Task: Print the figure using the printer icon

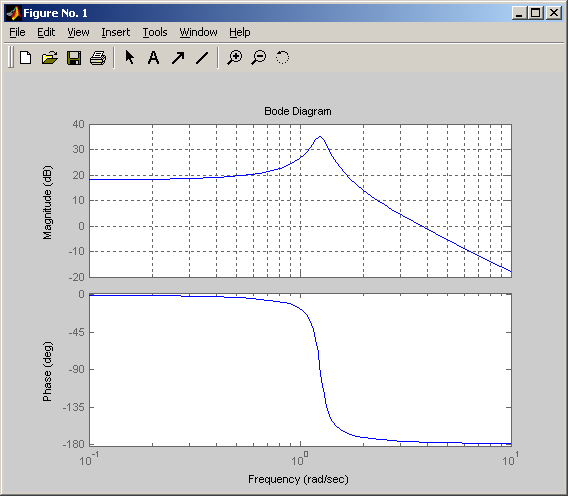Action: pos(98,58)
